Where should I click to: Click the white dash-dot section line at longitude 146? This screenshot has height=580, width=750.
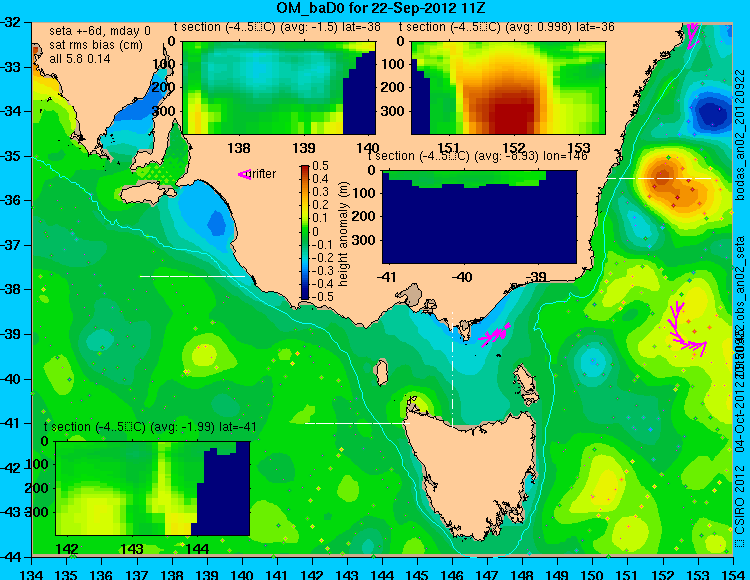[452, 369]
